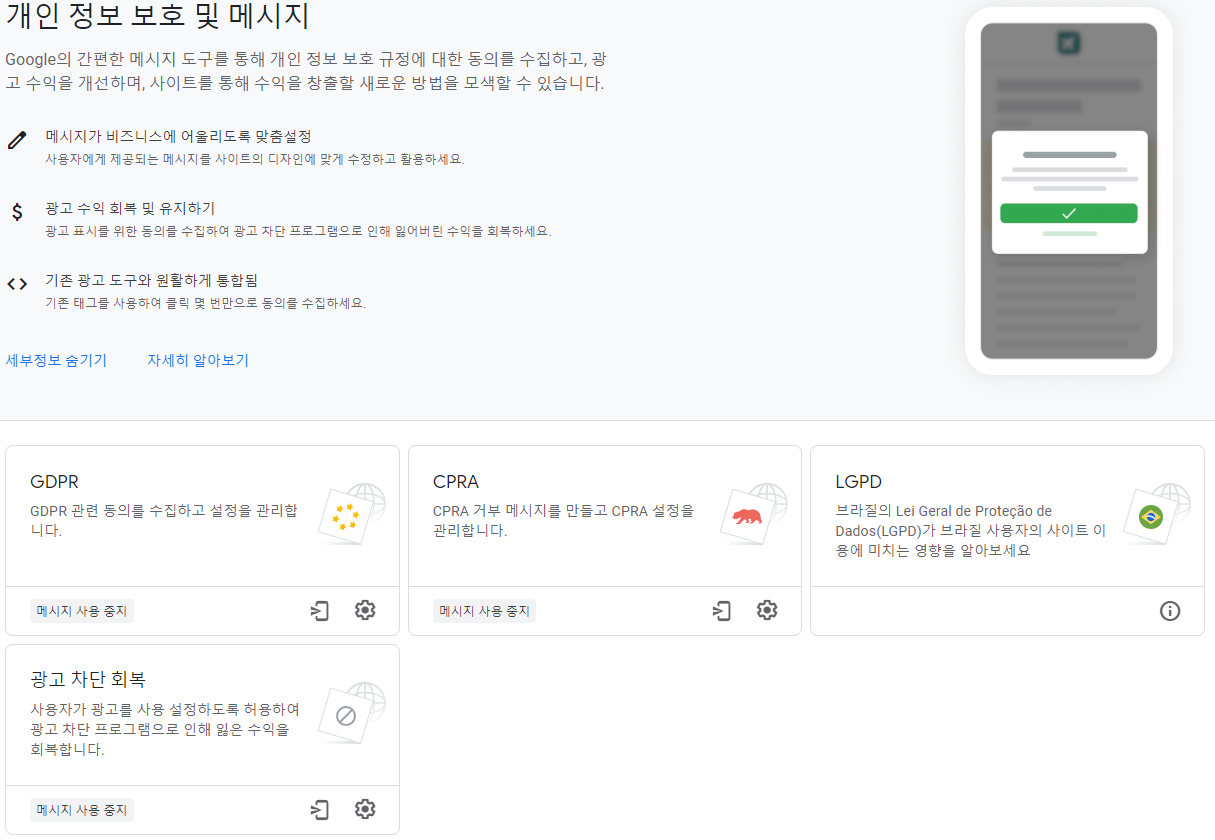
Task: Open GDPR card settings gear
Action: coord(365,610)
